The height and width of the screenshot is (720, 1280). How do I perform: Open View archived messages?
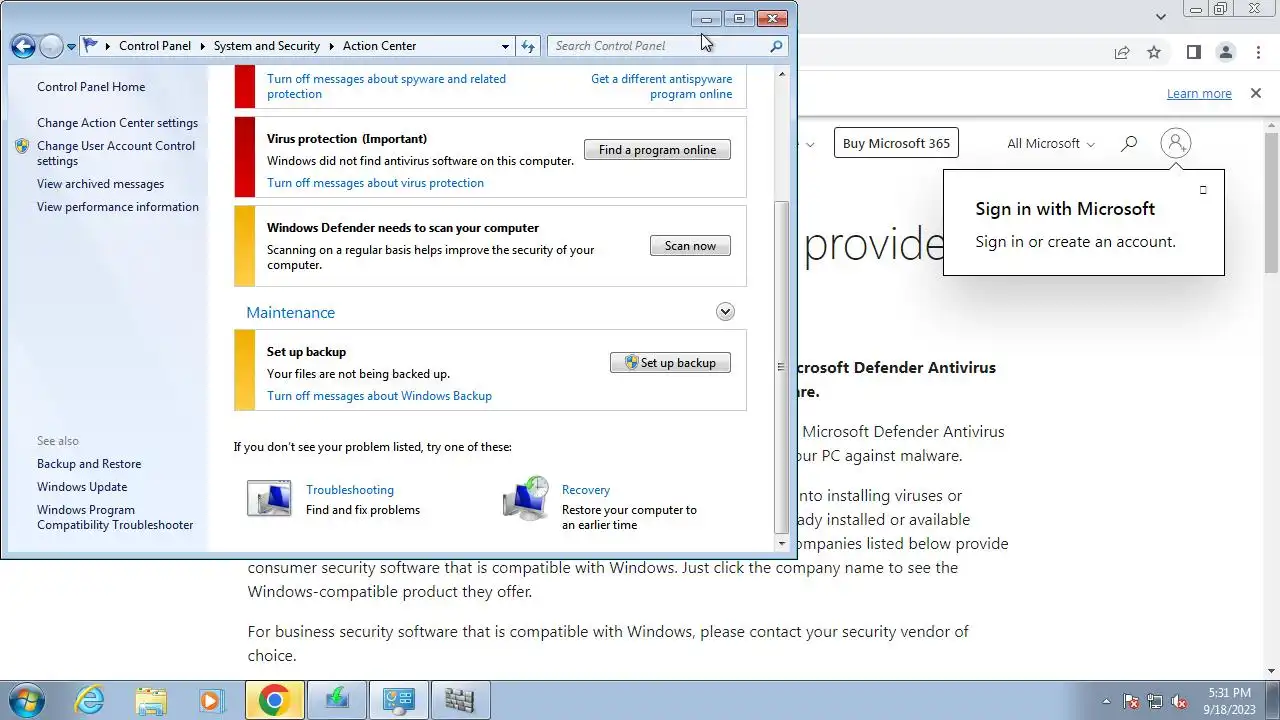100,184
